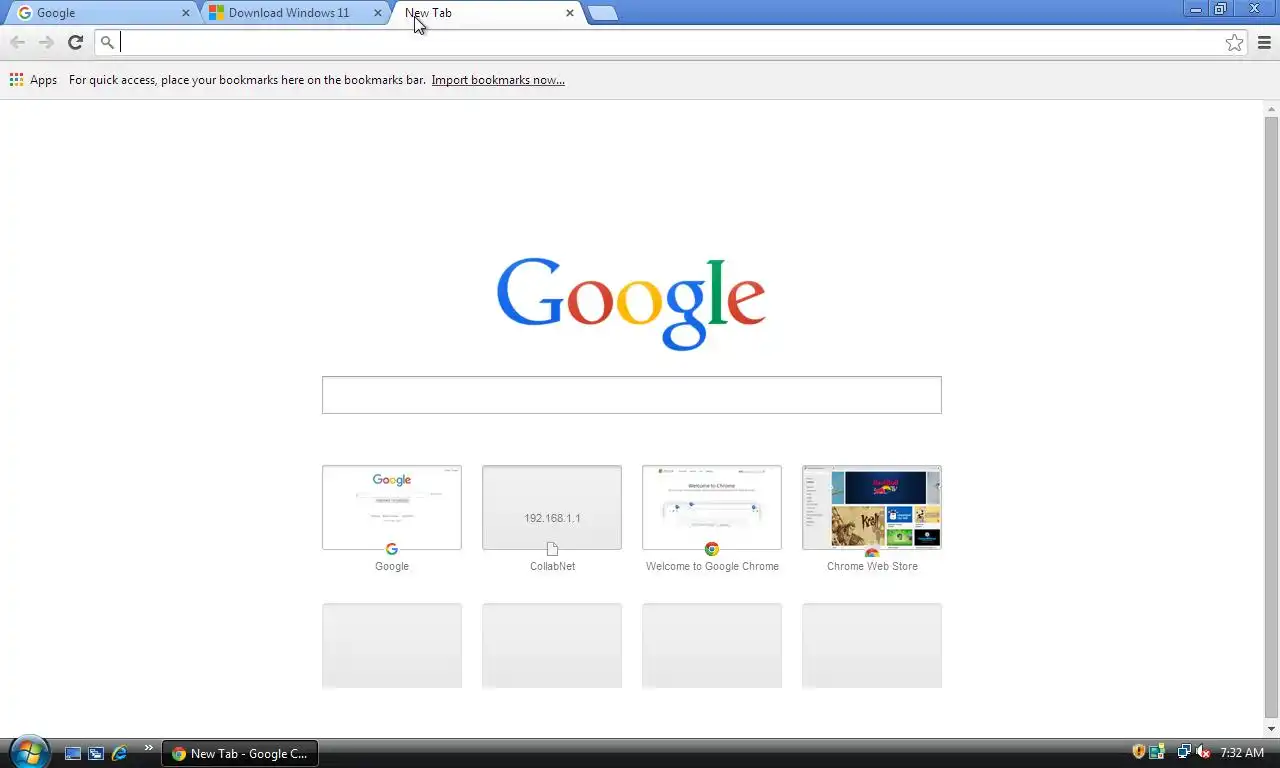This screenshot has height=768, width=1280.
Task: Reload the current page
Action: [x=75, y=42]
